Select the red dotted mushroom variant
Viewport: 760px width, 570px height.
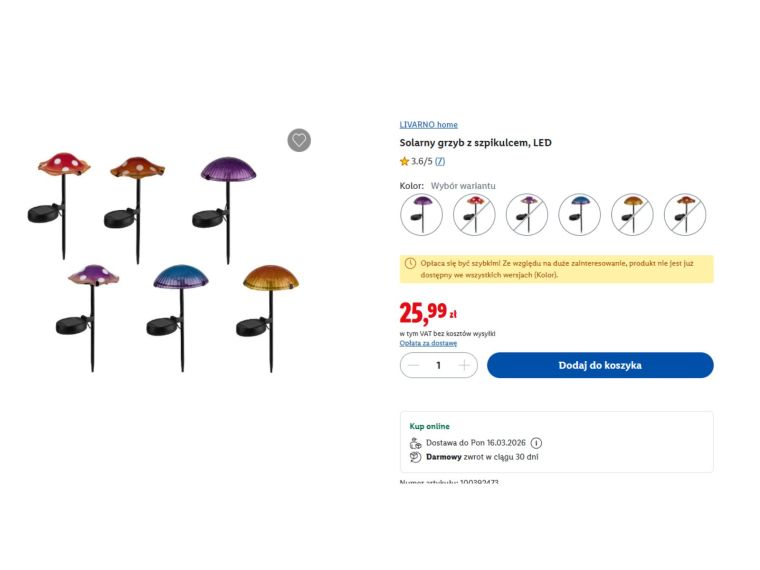pyautogui.click(x=474, y=214)
